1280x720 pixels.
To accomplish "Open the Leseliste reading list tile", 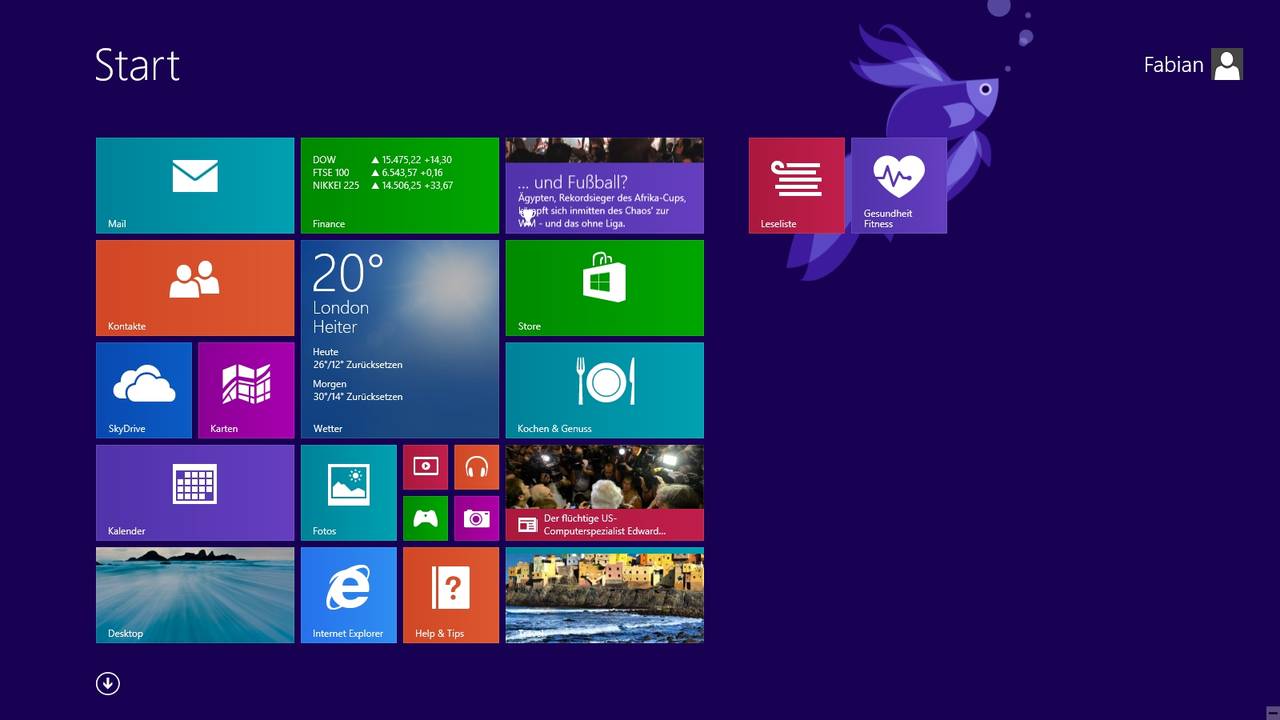I will pyautogui.click(x=796, y=185).
